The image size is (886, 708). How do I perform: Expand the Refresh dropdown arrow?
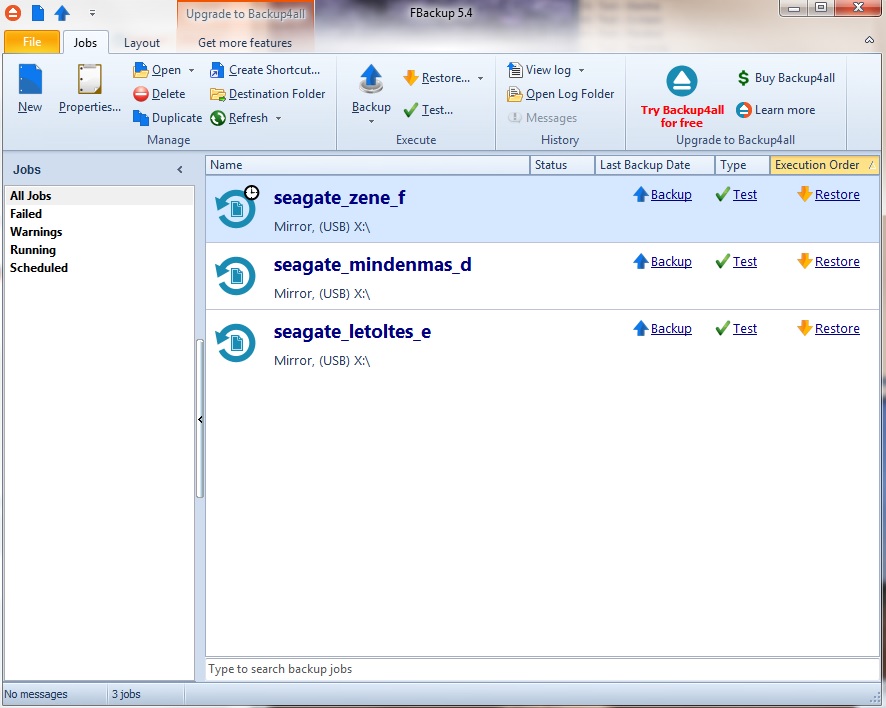pos(278,118)
